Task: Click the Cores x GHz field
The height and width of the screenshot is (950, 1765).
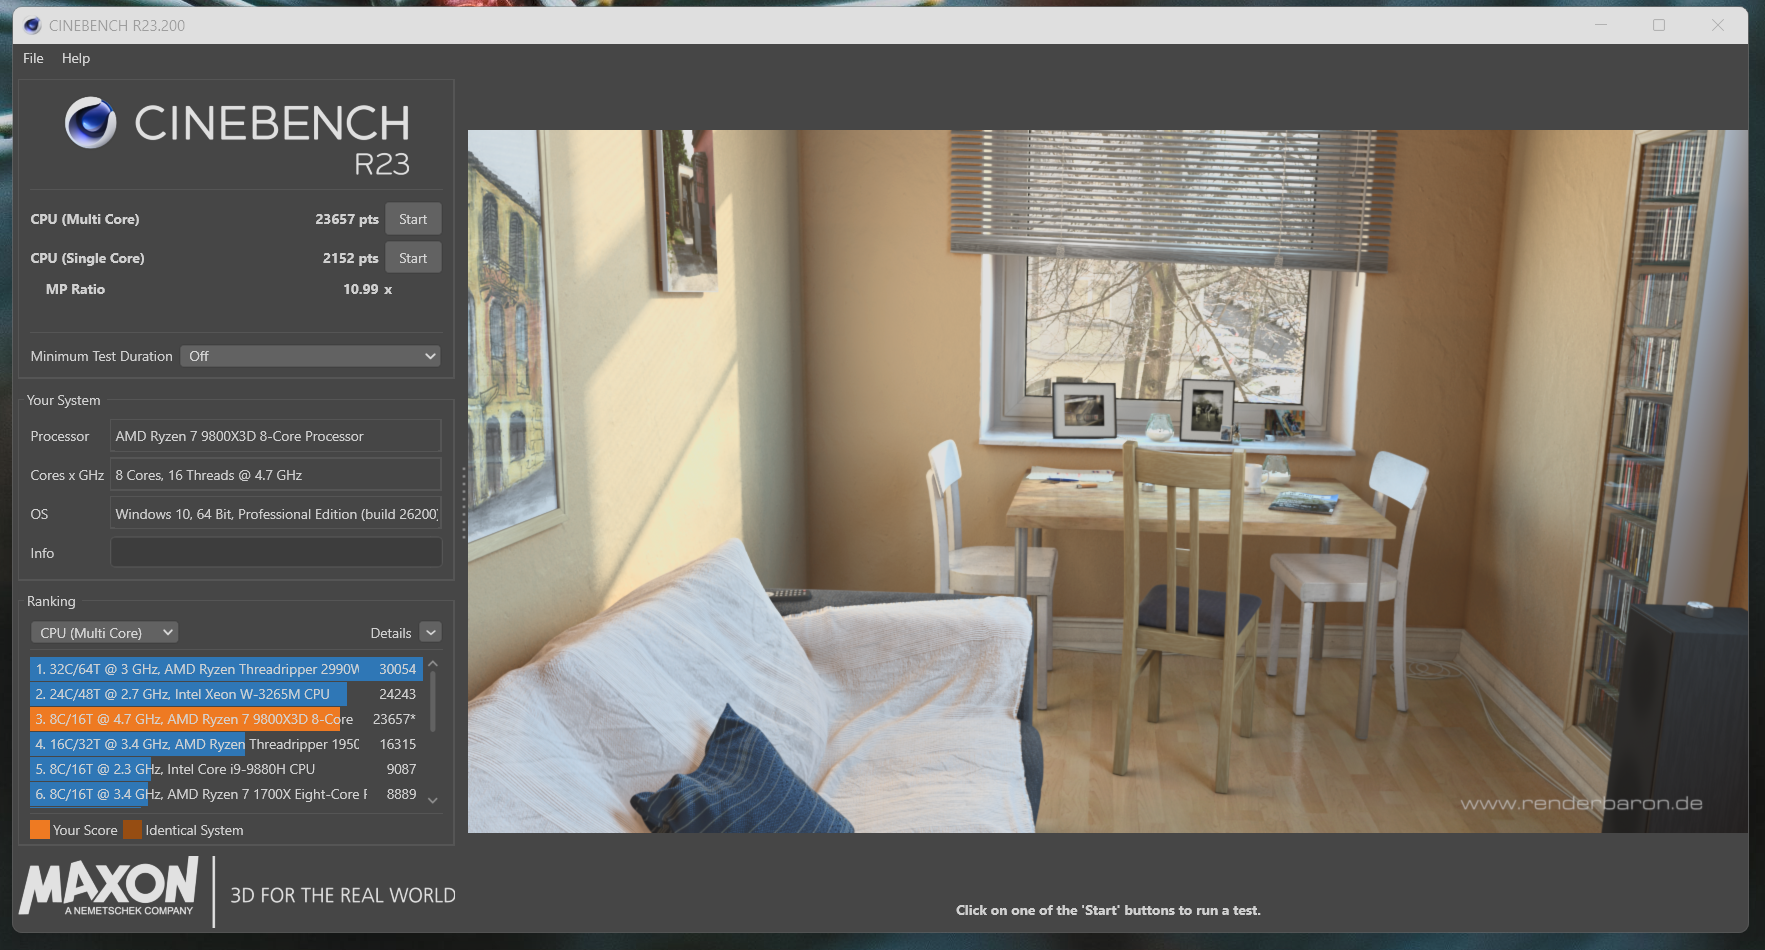Action: 275,475
